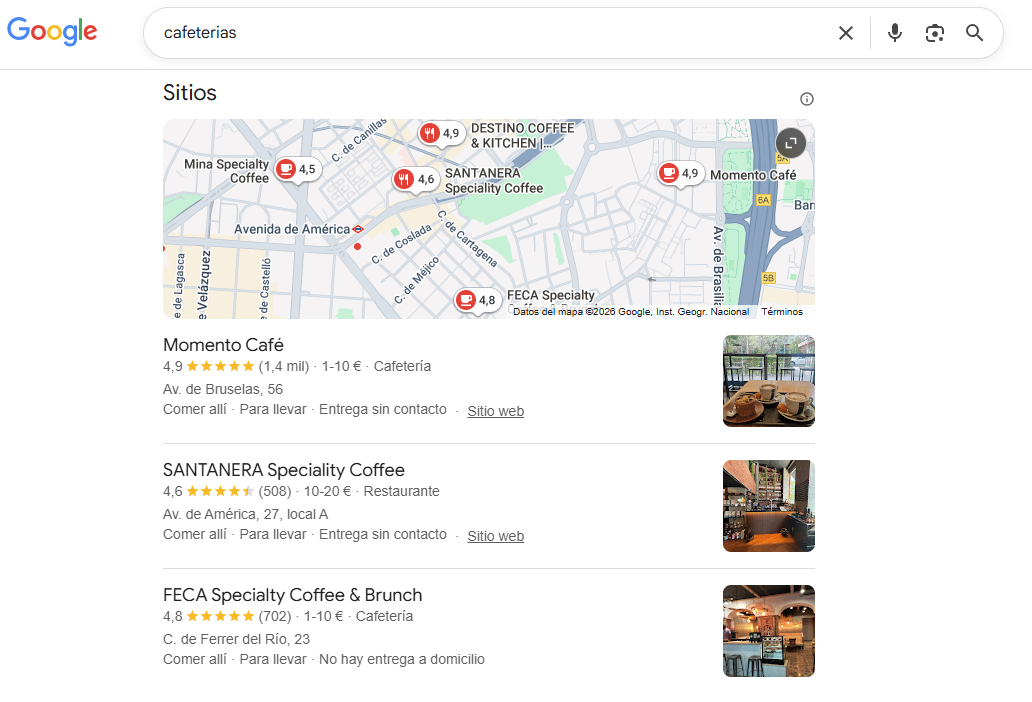Click the '(508)' reviews count
The image size is (1032, 702).
click(274, 491)
